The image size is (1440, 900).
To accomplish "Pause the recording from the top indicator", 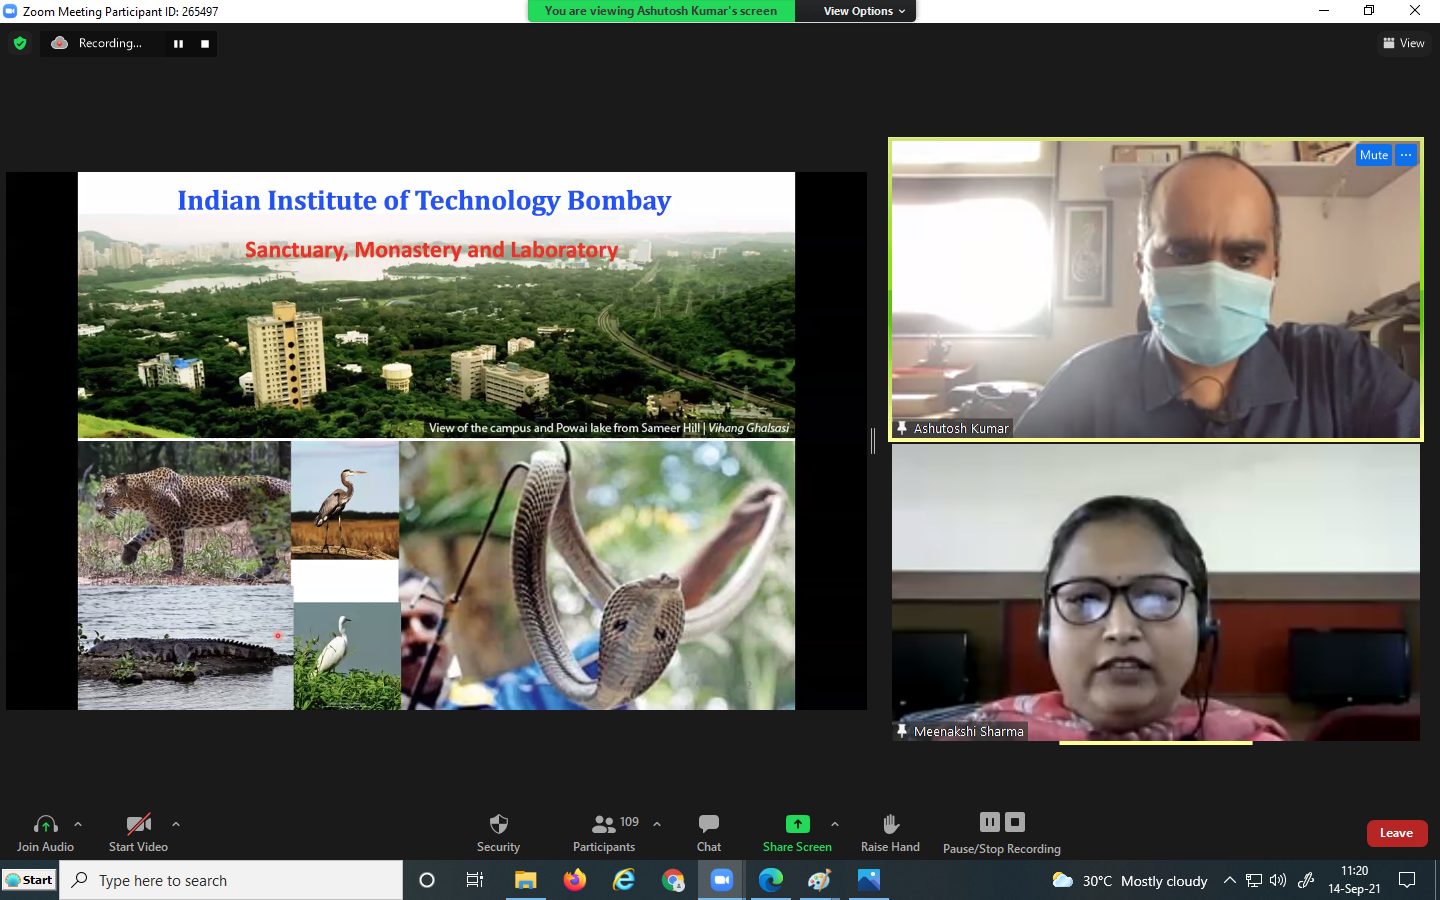I will [x=178, y=44].
